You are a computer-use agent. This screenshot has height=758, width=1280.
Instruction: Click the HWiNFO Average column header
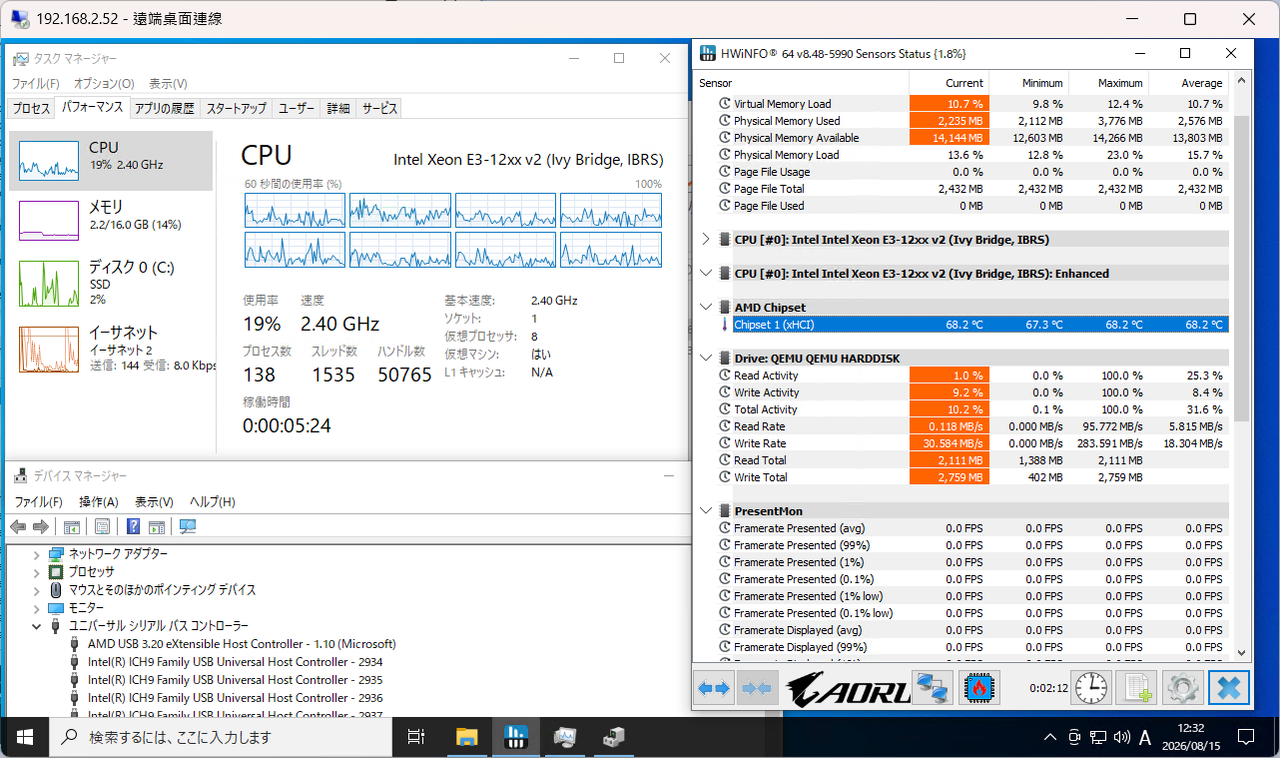point(1189,83)
